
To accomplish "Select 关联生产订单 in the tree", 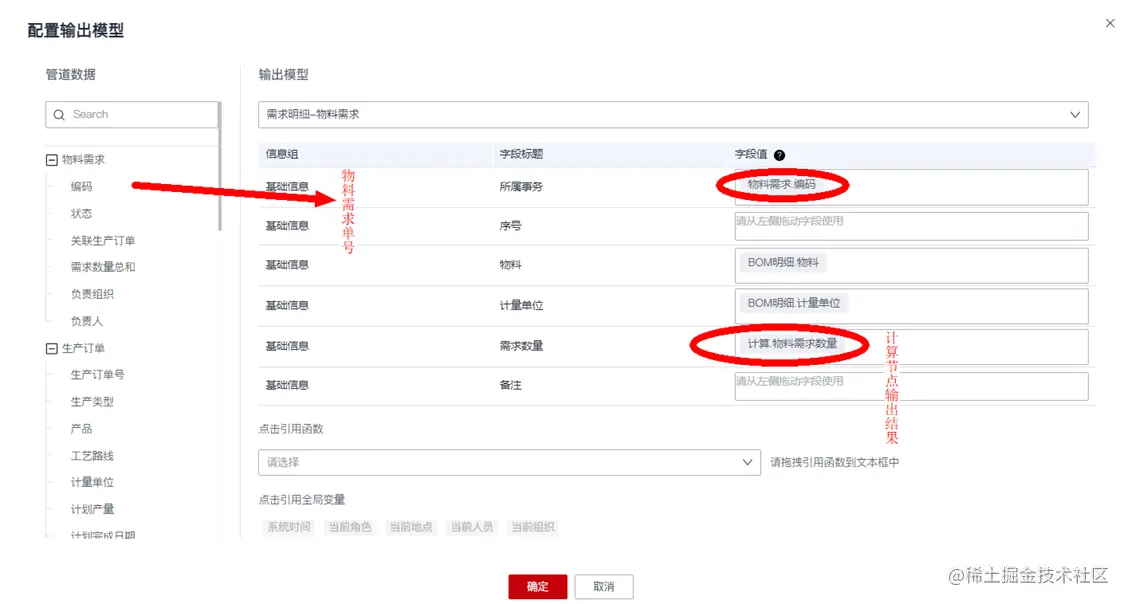I will 103,241.
